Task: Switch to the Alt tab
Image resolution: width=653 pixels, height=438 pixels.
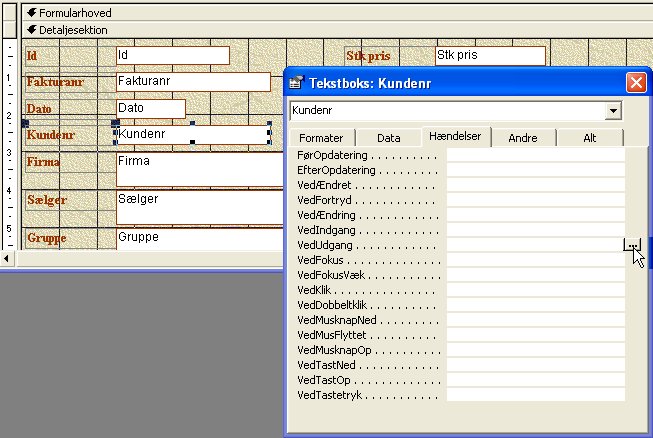Action: point(590,138)
